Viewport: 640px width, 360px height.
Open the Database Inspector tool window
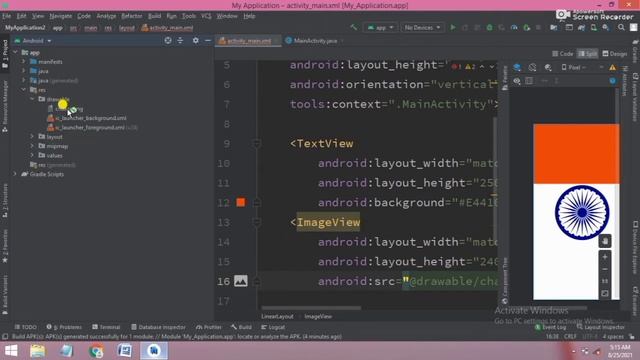pos(158,327)
